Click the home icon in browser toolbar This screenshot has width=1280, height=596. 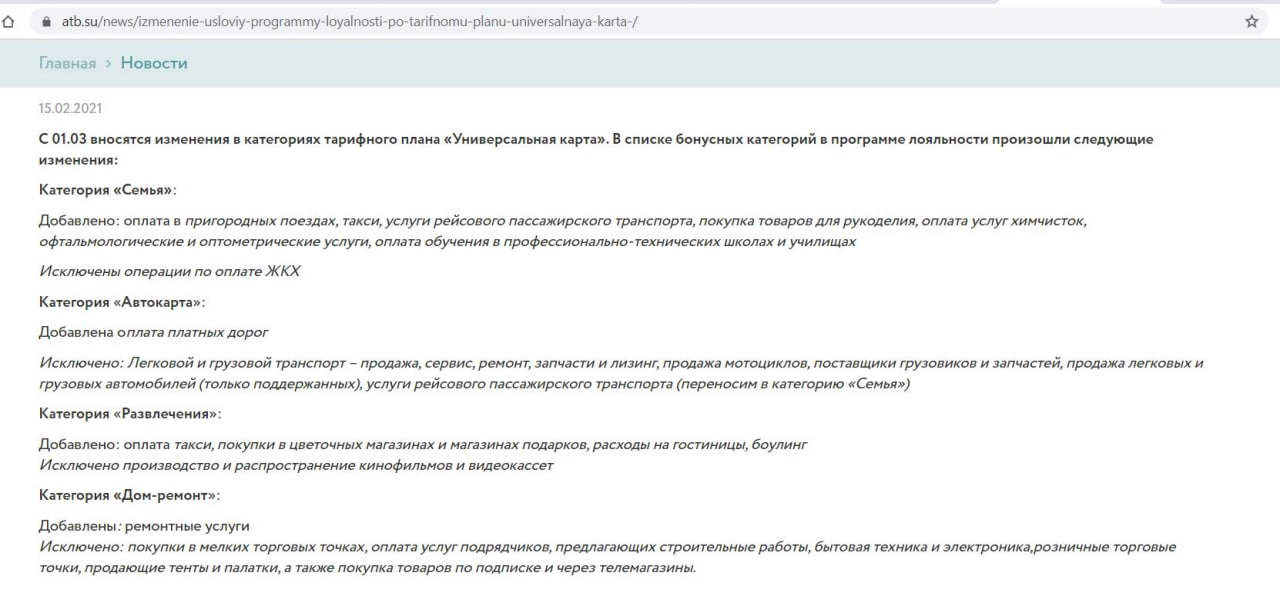pyautogui.click(x=8, y=21)
